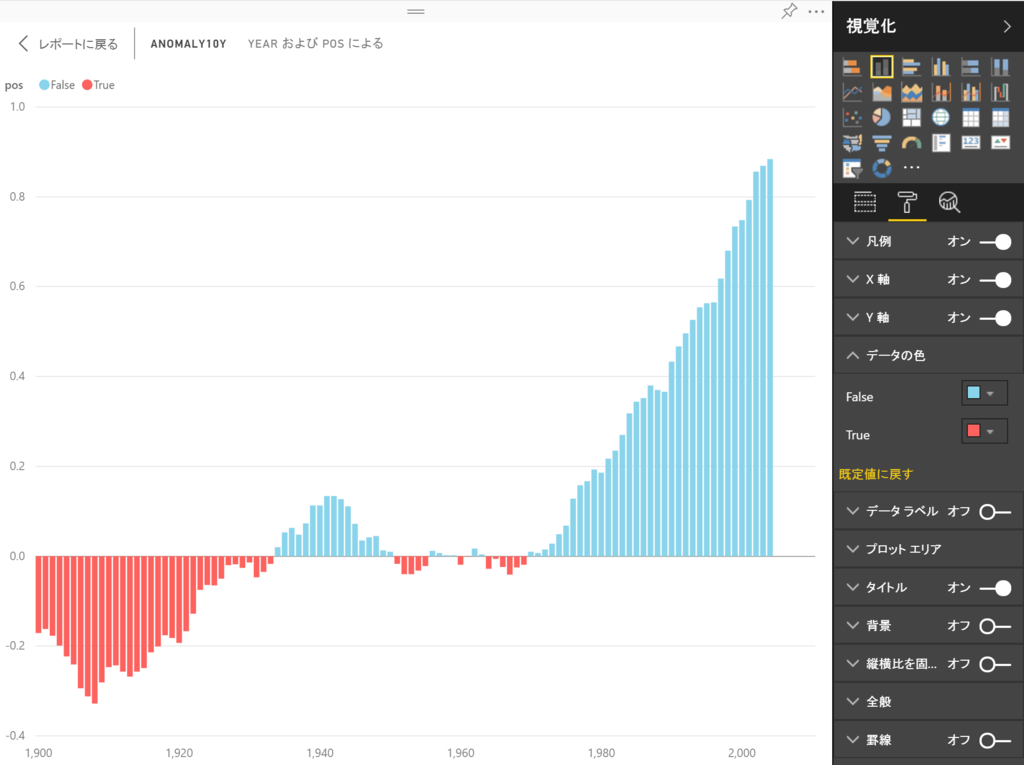1024x765 pixels.
Task: Click 既定値に戻す reset to default link
Action: click(876, 474)
